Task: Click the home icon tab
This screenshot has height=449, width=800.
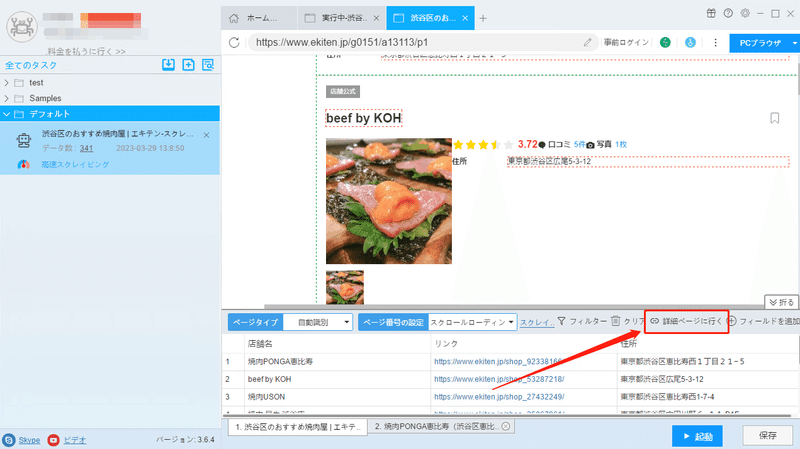Action: pyautogui.click(x=234, y=18)
